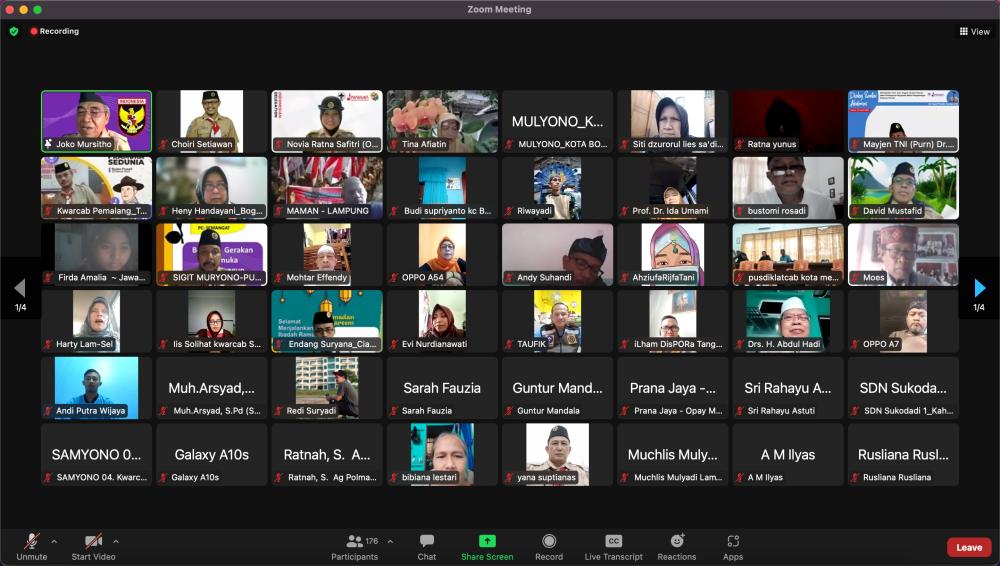Open the View layout menu
This screenshot has width=1000, height=566.
pos(974,31)
